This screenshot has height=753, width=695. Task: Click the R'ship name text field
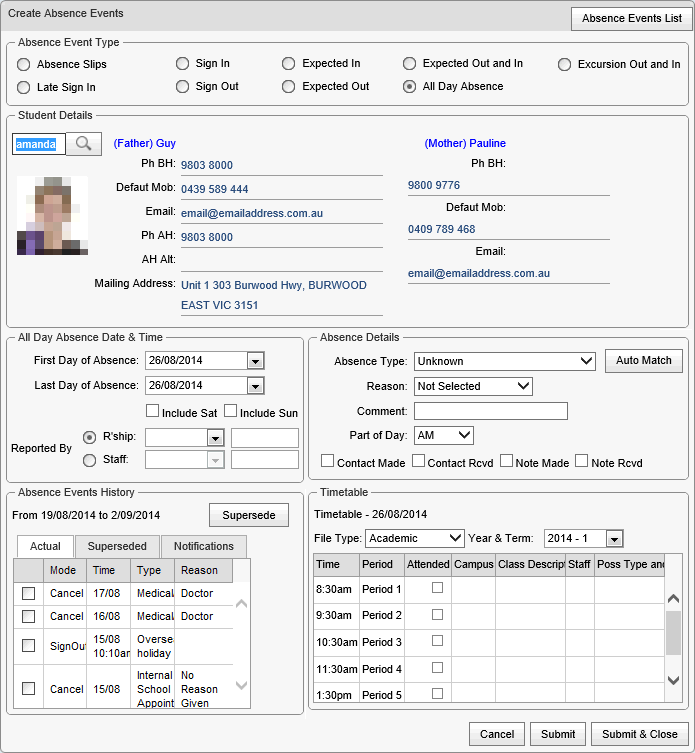coord(265,438)
